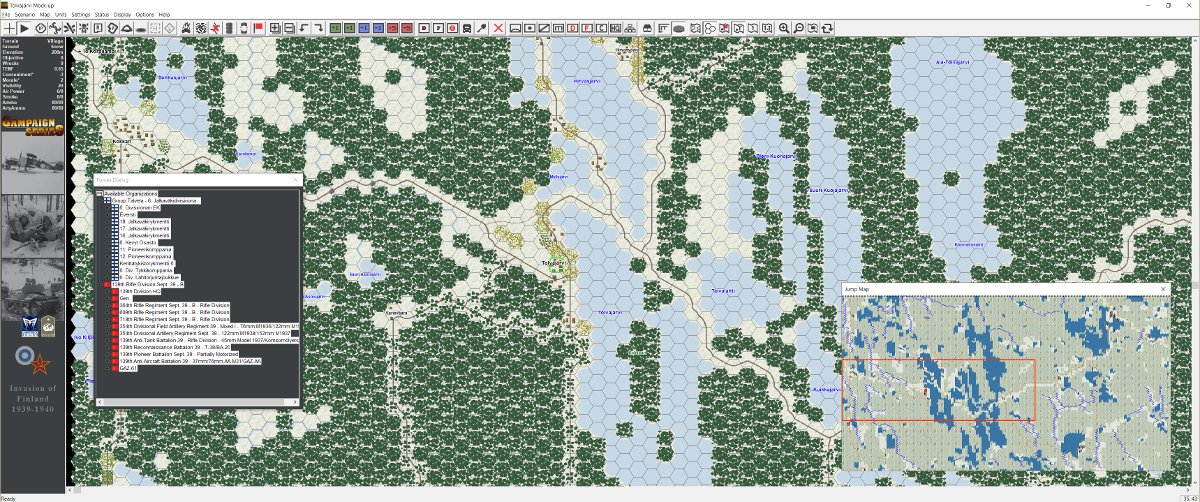Viewport: 1200px width, 502px height.
Task: Open the Help menu
Action: pos(164,15)
